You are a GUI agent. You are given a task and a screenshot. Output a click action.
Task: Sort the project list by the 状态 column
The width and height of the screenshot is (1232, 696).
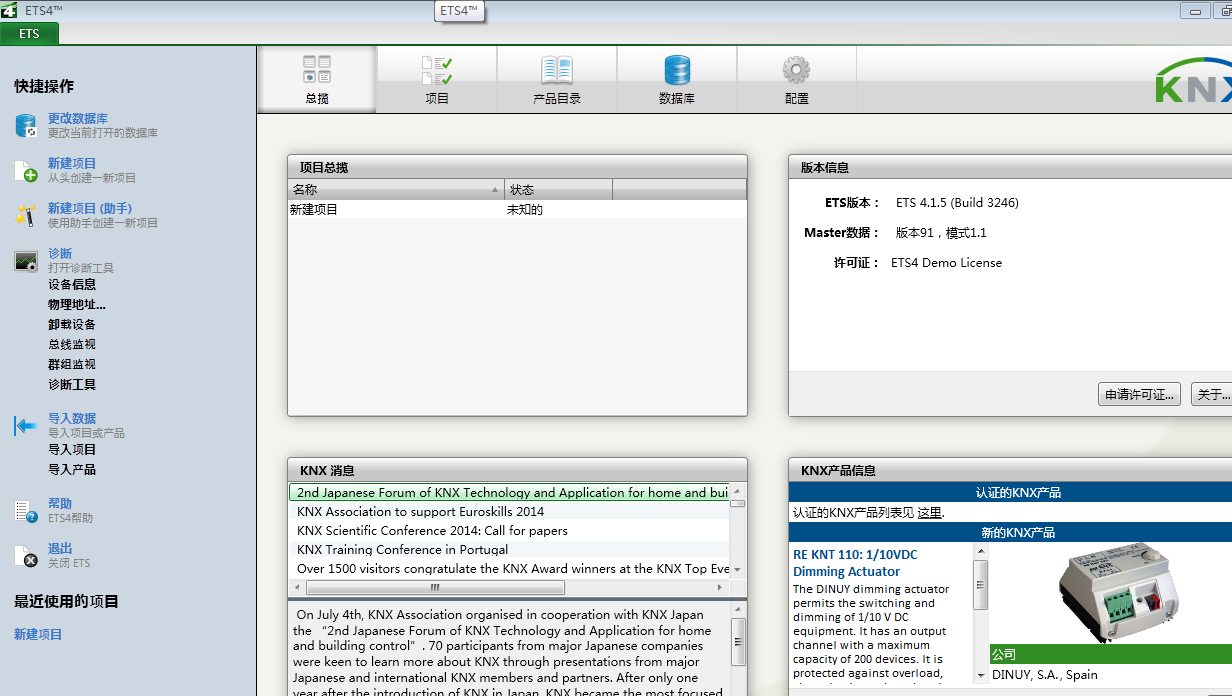tap(559, 189)
